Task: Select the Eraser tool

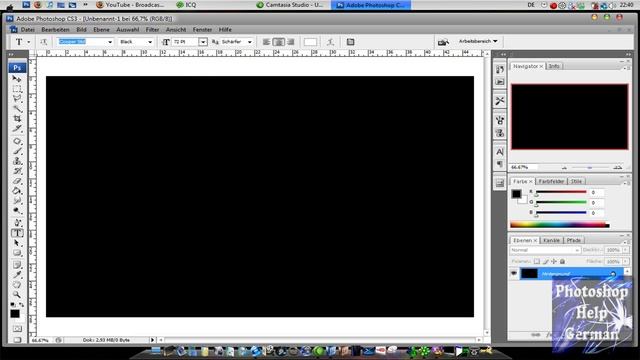Action: (17, 181)
